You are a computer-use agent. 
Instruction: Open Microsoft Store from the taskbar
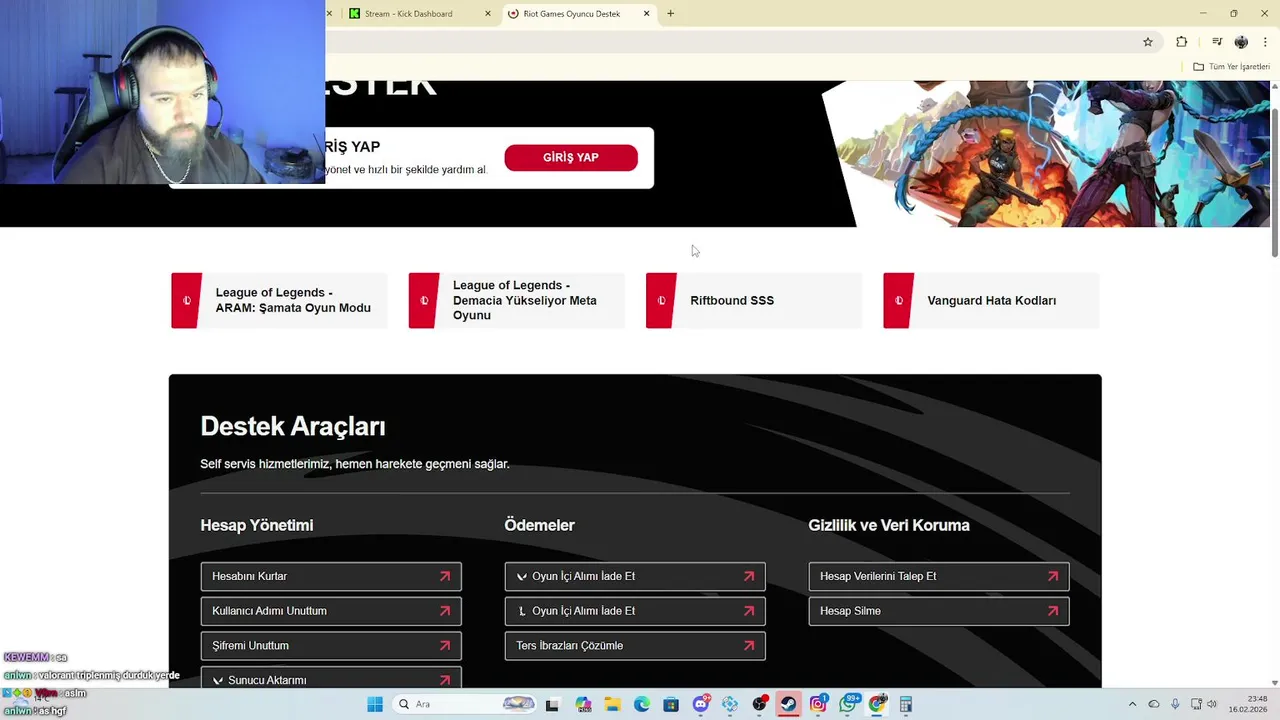coord(671,704)
